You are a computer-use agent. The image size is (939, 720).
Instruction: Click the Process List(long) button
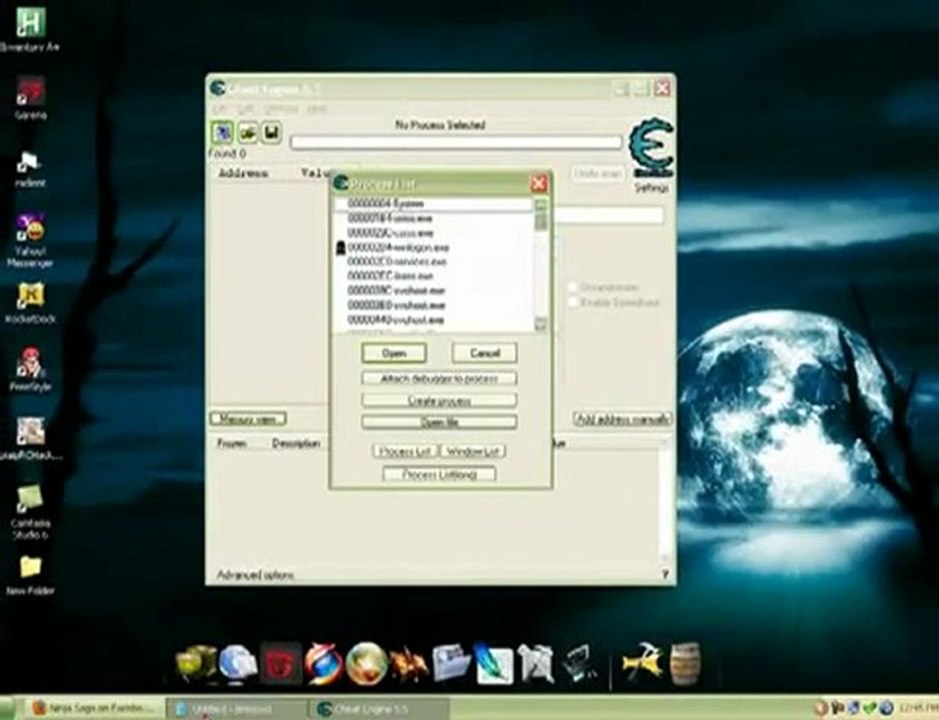coord(439,474)
